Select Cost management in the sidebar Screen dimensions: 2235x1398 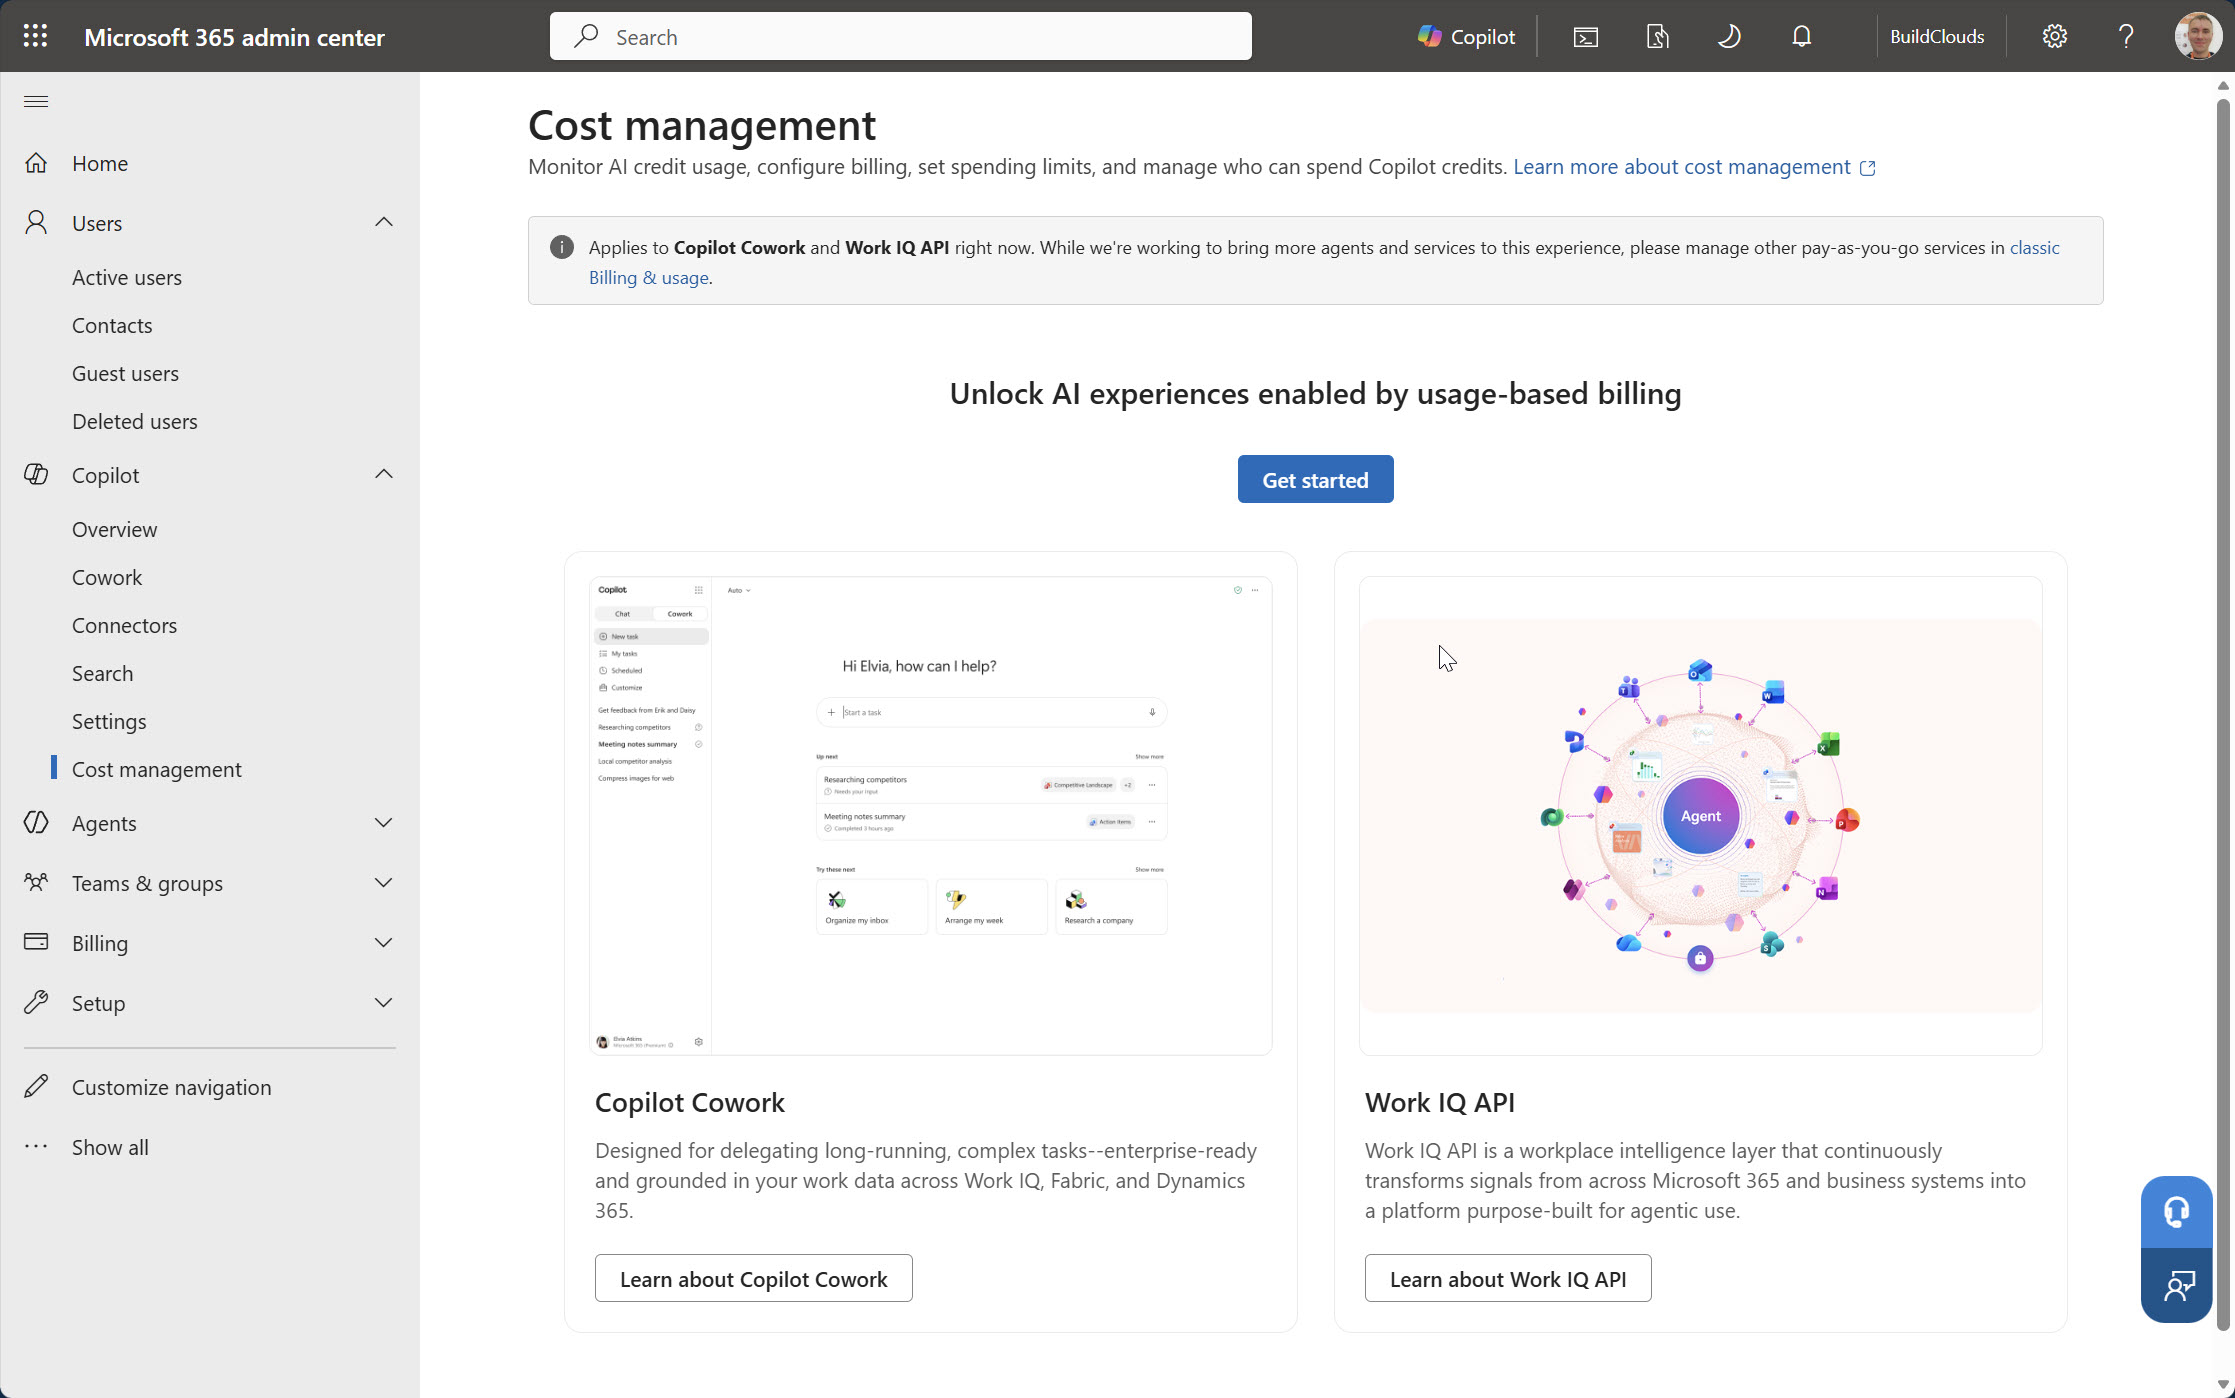[157, 769]
